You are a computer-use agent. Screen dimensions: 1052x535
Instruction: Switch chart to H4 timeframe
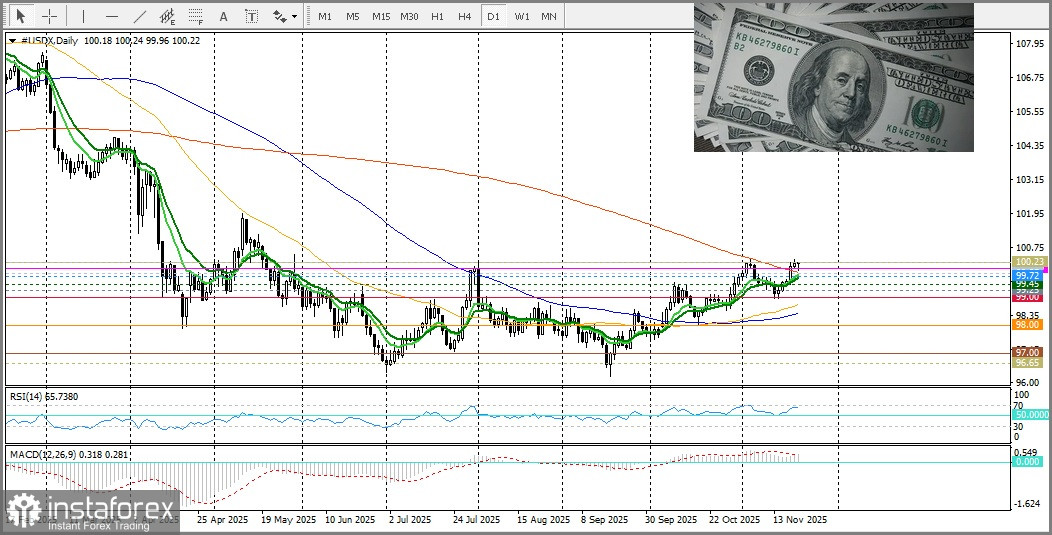coord(465,15)
